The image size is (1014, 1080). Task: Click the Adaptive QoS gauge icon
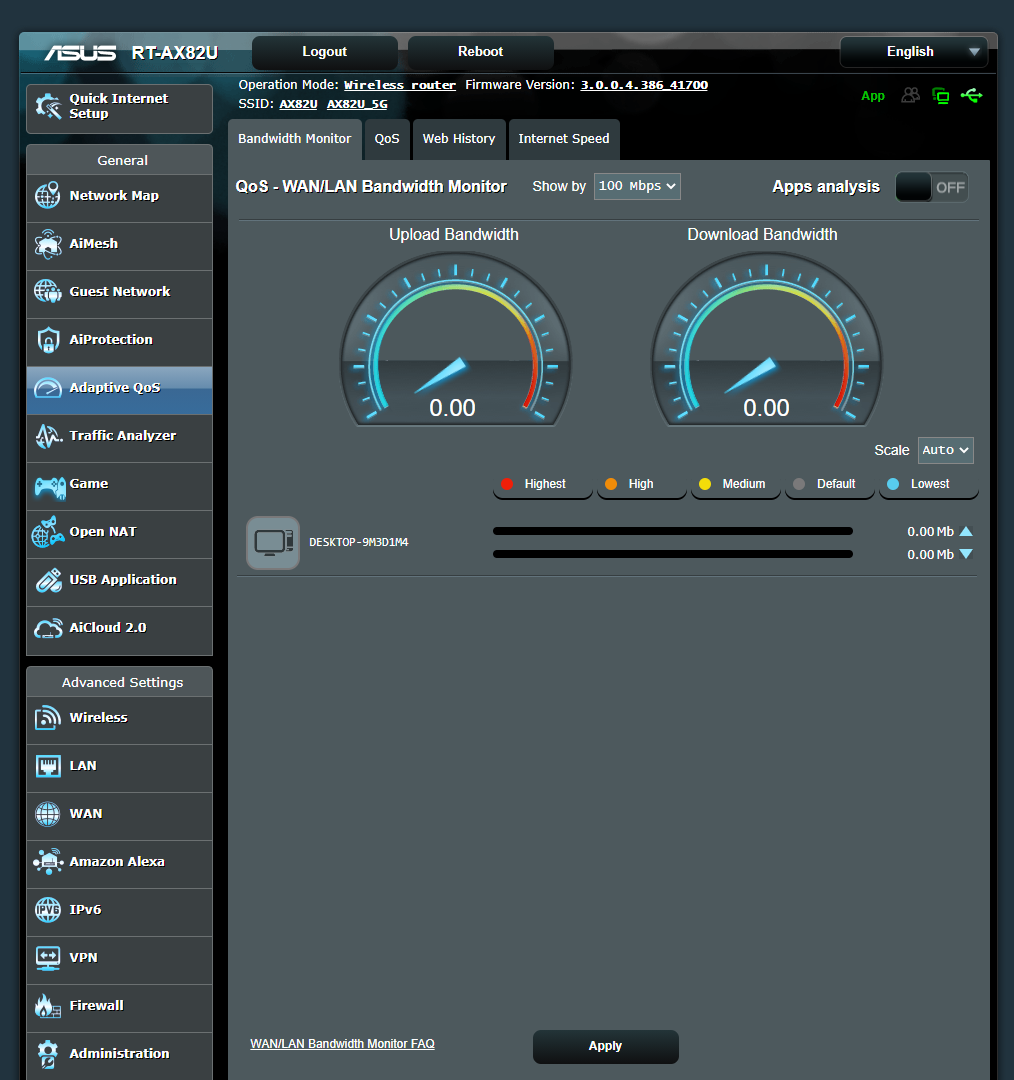(48, 388)
